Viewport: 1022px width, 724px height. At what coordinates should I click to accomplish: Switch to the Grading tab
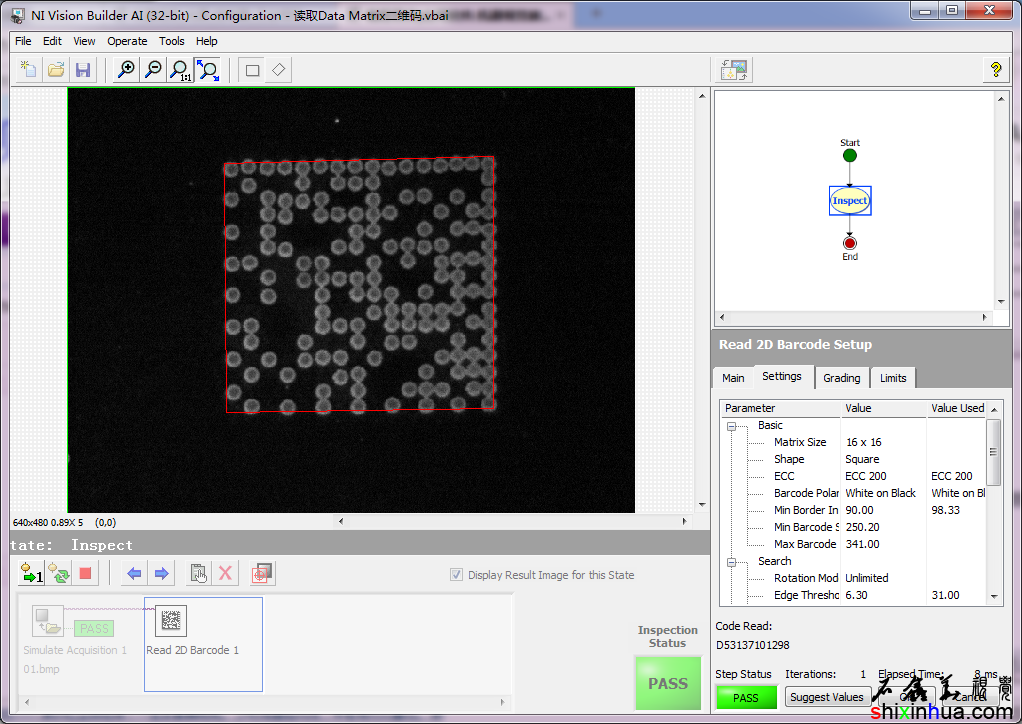coord(841,378)
